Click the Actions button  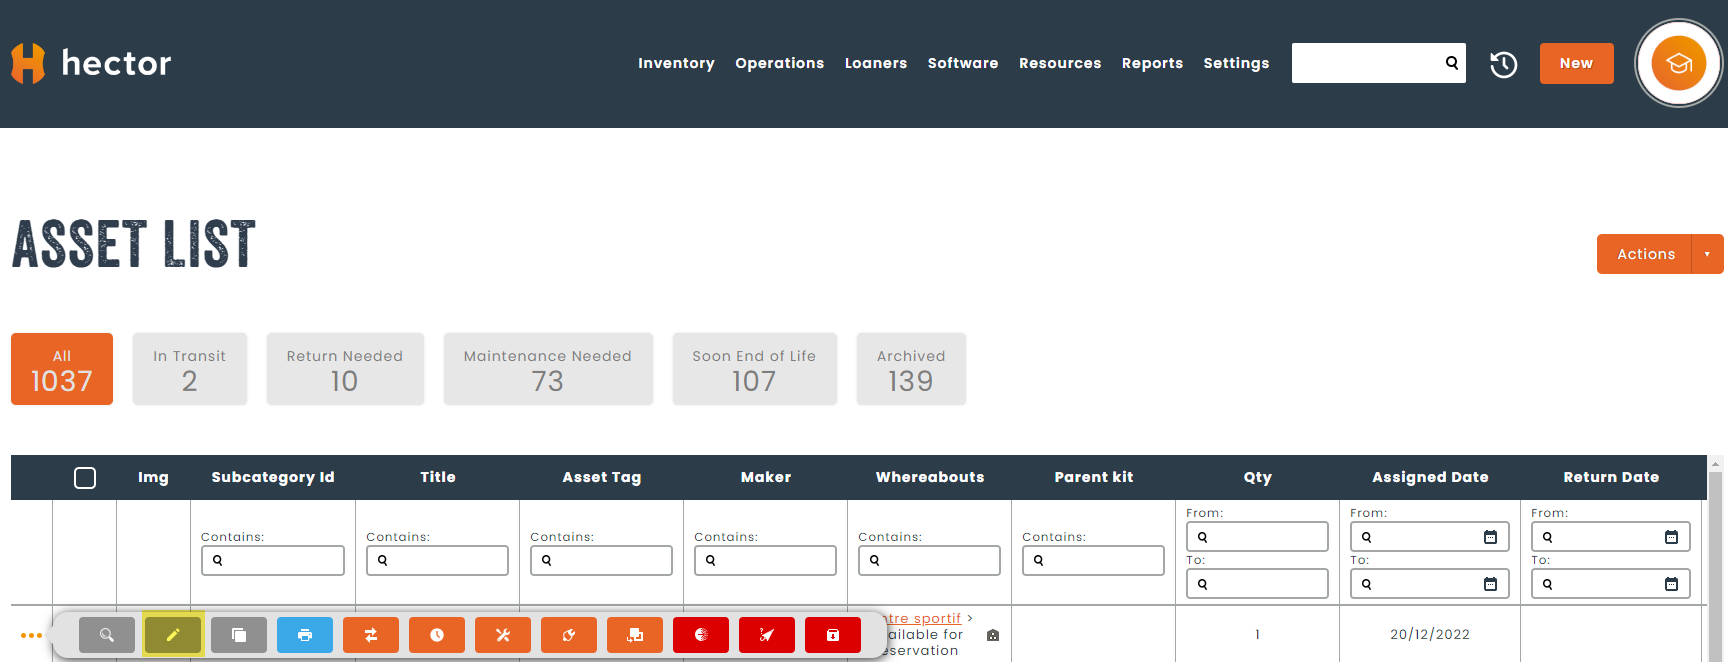coord(1645,254)
